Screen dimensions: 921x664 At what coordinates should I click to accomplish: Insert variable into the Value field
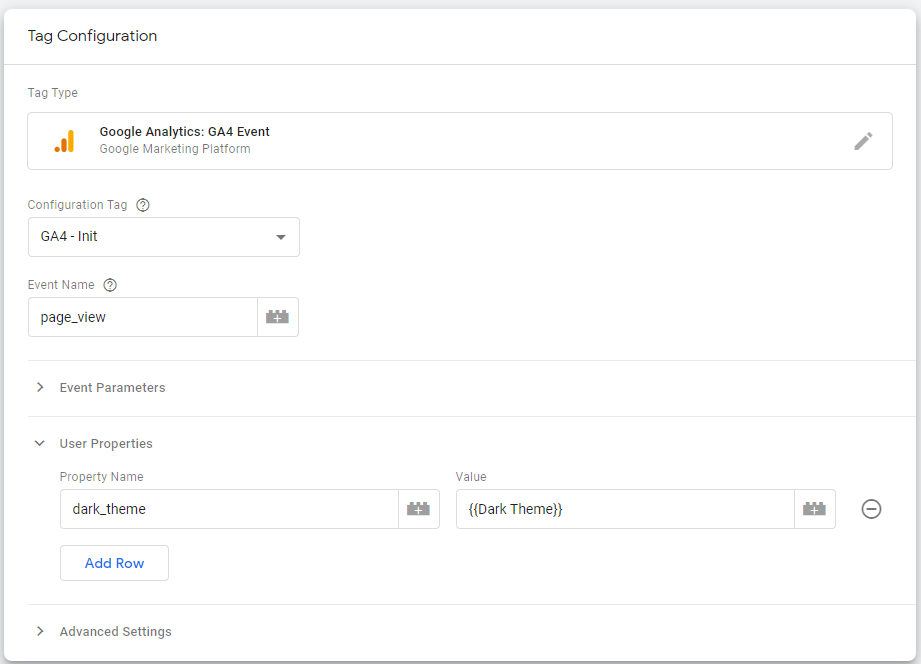[814, 509]
